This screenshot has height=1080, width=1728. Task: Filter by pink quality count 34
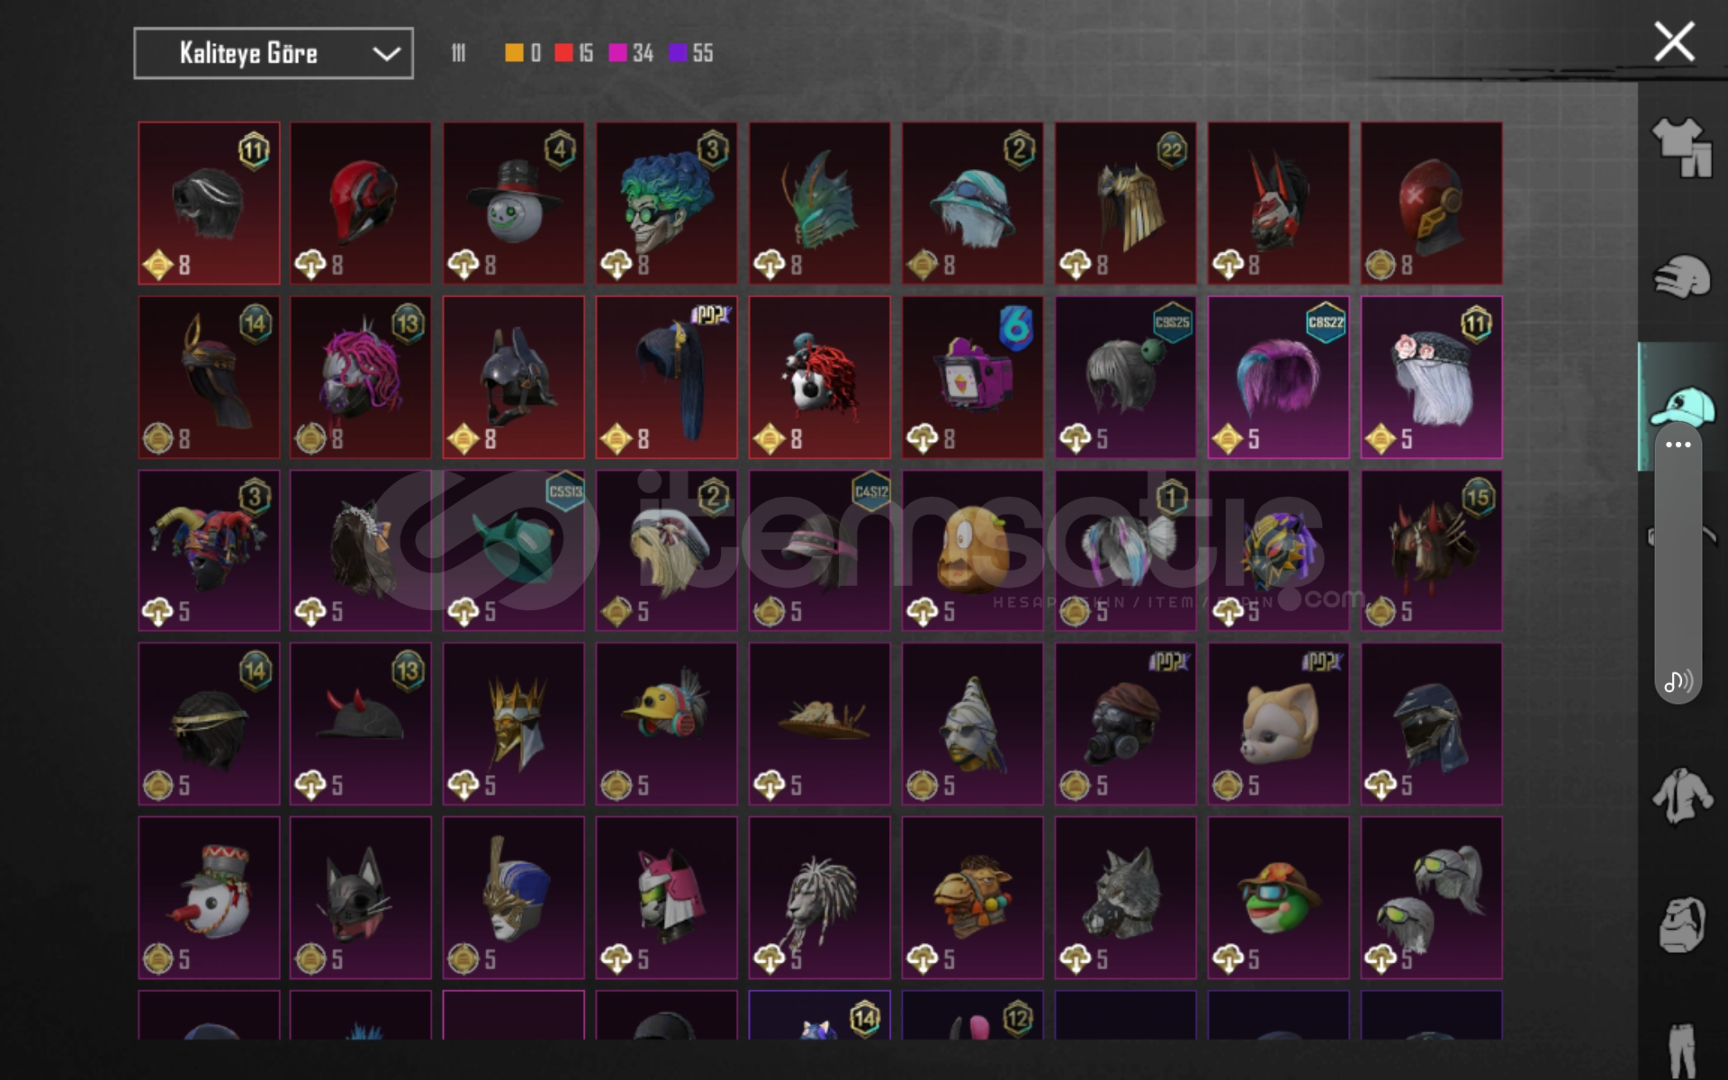click(632, 53)
